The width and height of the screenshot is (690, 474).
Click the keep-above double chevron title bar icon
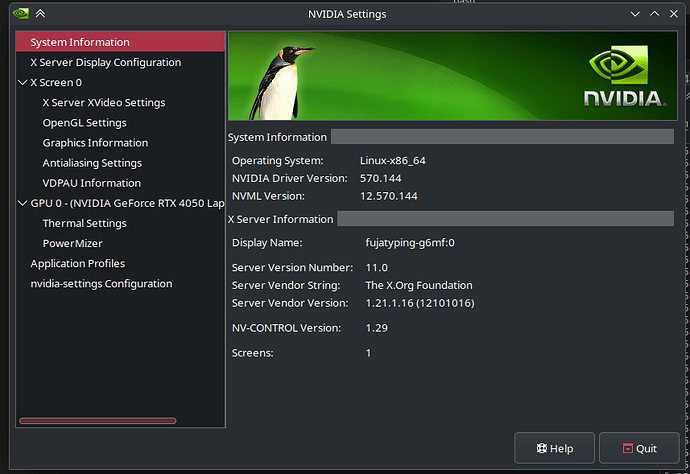click(40, 14)
